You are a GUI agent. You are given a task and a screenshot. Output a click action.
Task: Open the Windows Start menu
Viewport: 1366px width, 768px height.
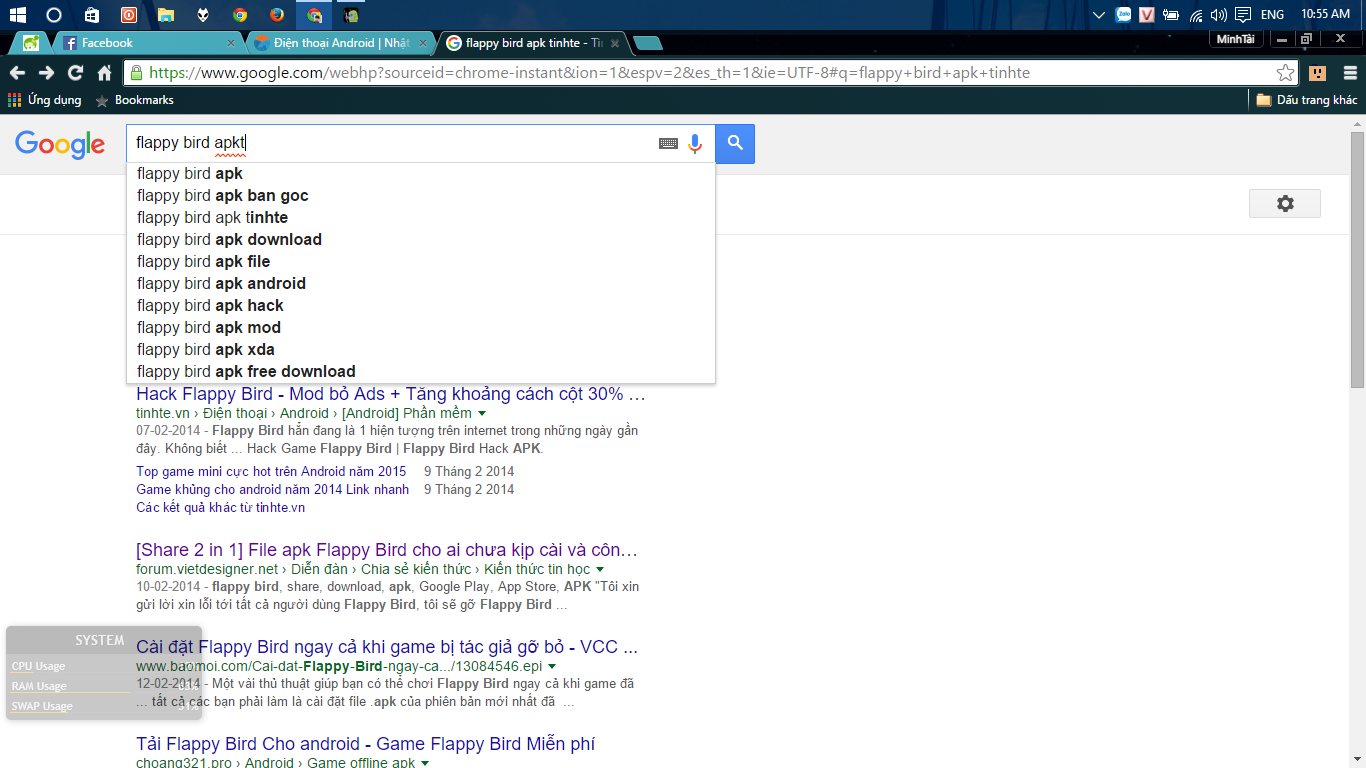pos(17,15)
